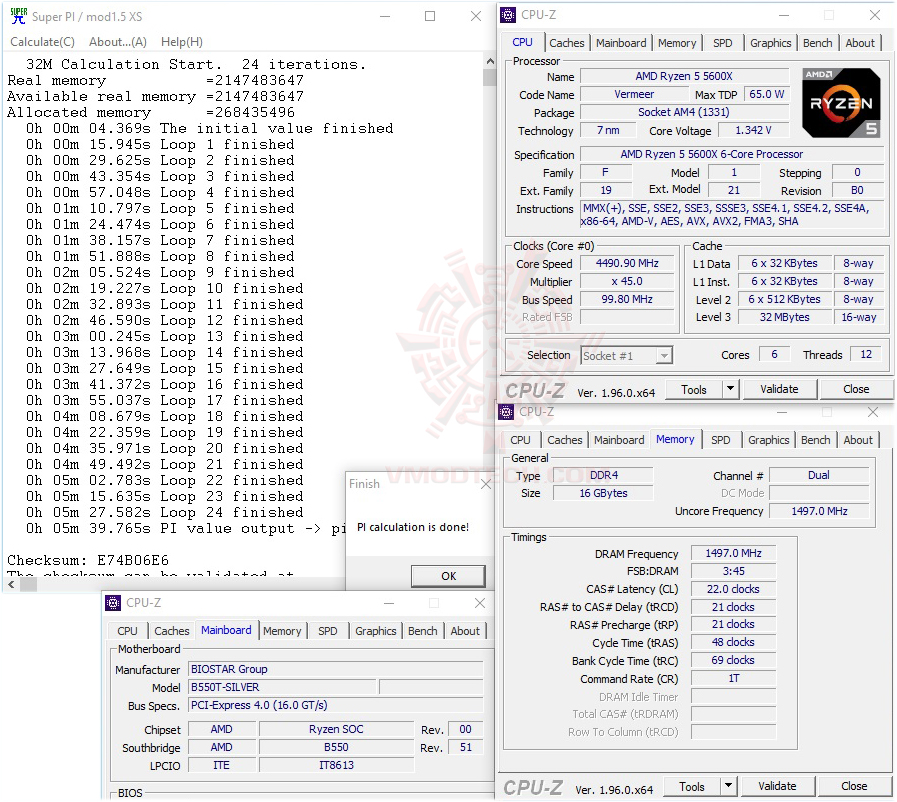
Task: Switch to About tab in top CPU-Z window
Action: [x=860, y=43]
